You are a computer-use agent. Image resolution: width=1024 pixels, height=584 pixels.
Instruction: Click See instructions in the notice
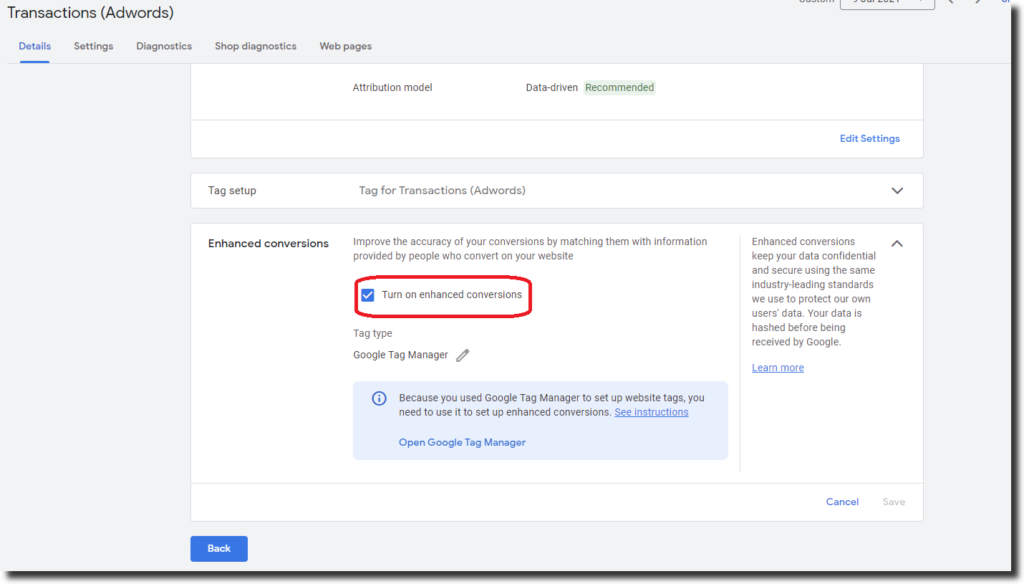pyautogui.click(x=651, y=411)
